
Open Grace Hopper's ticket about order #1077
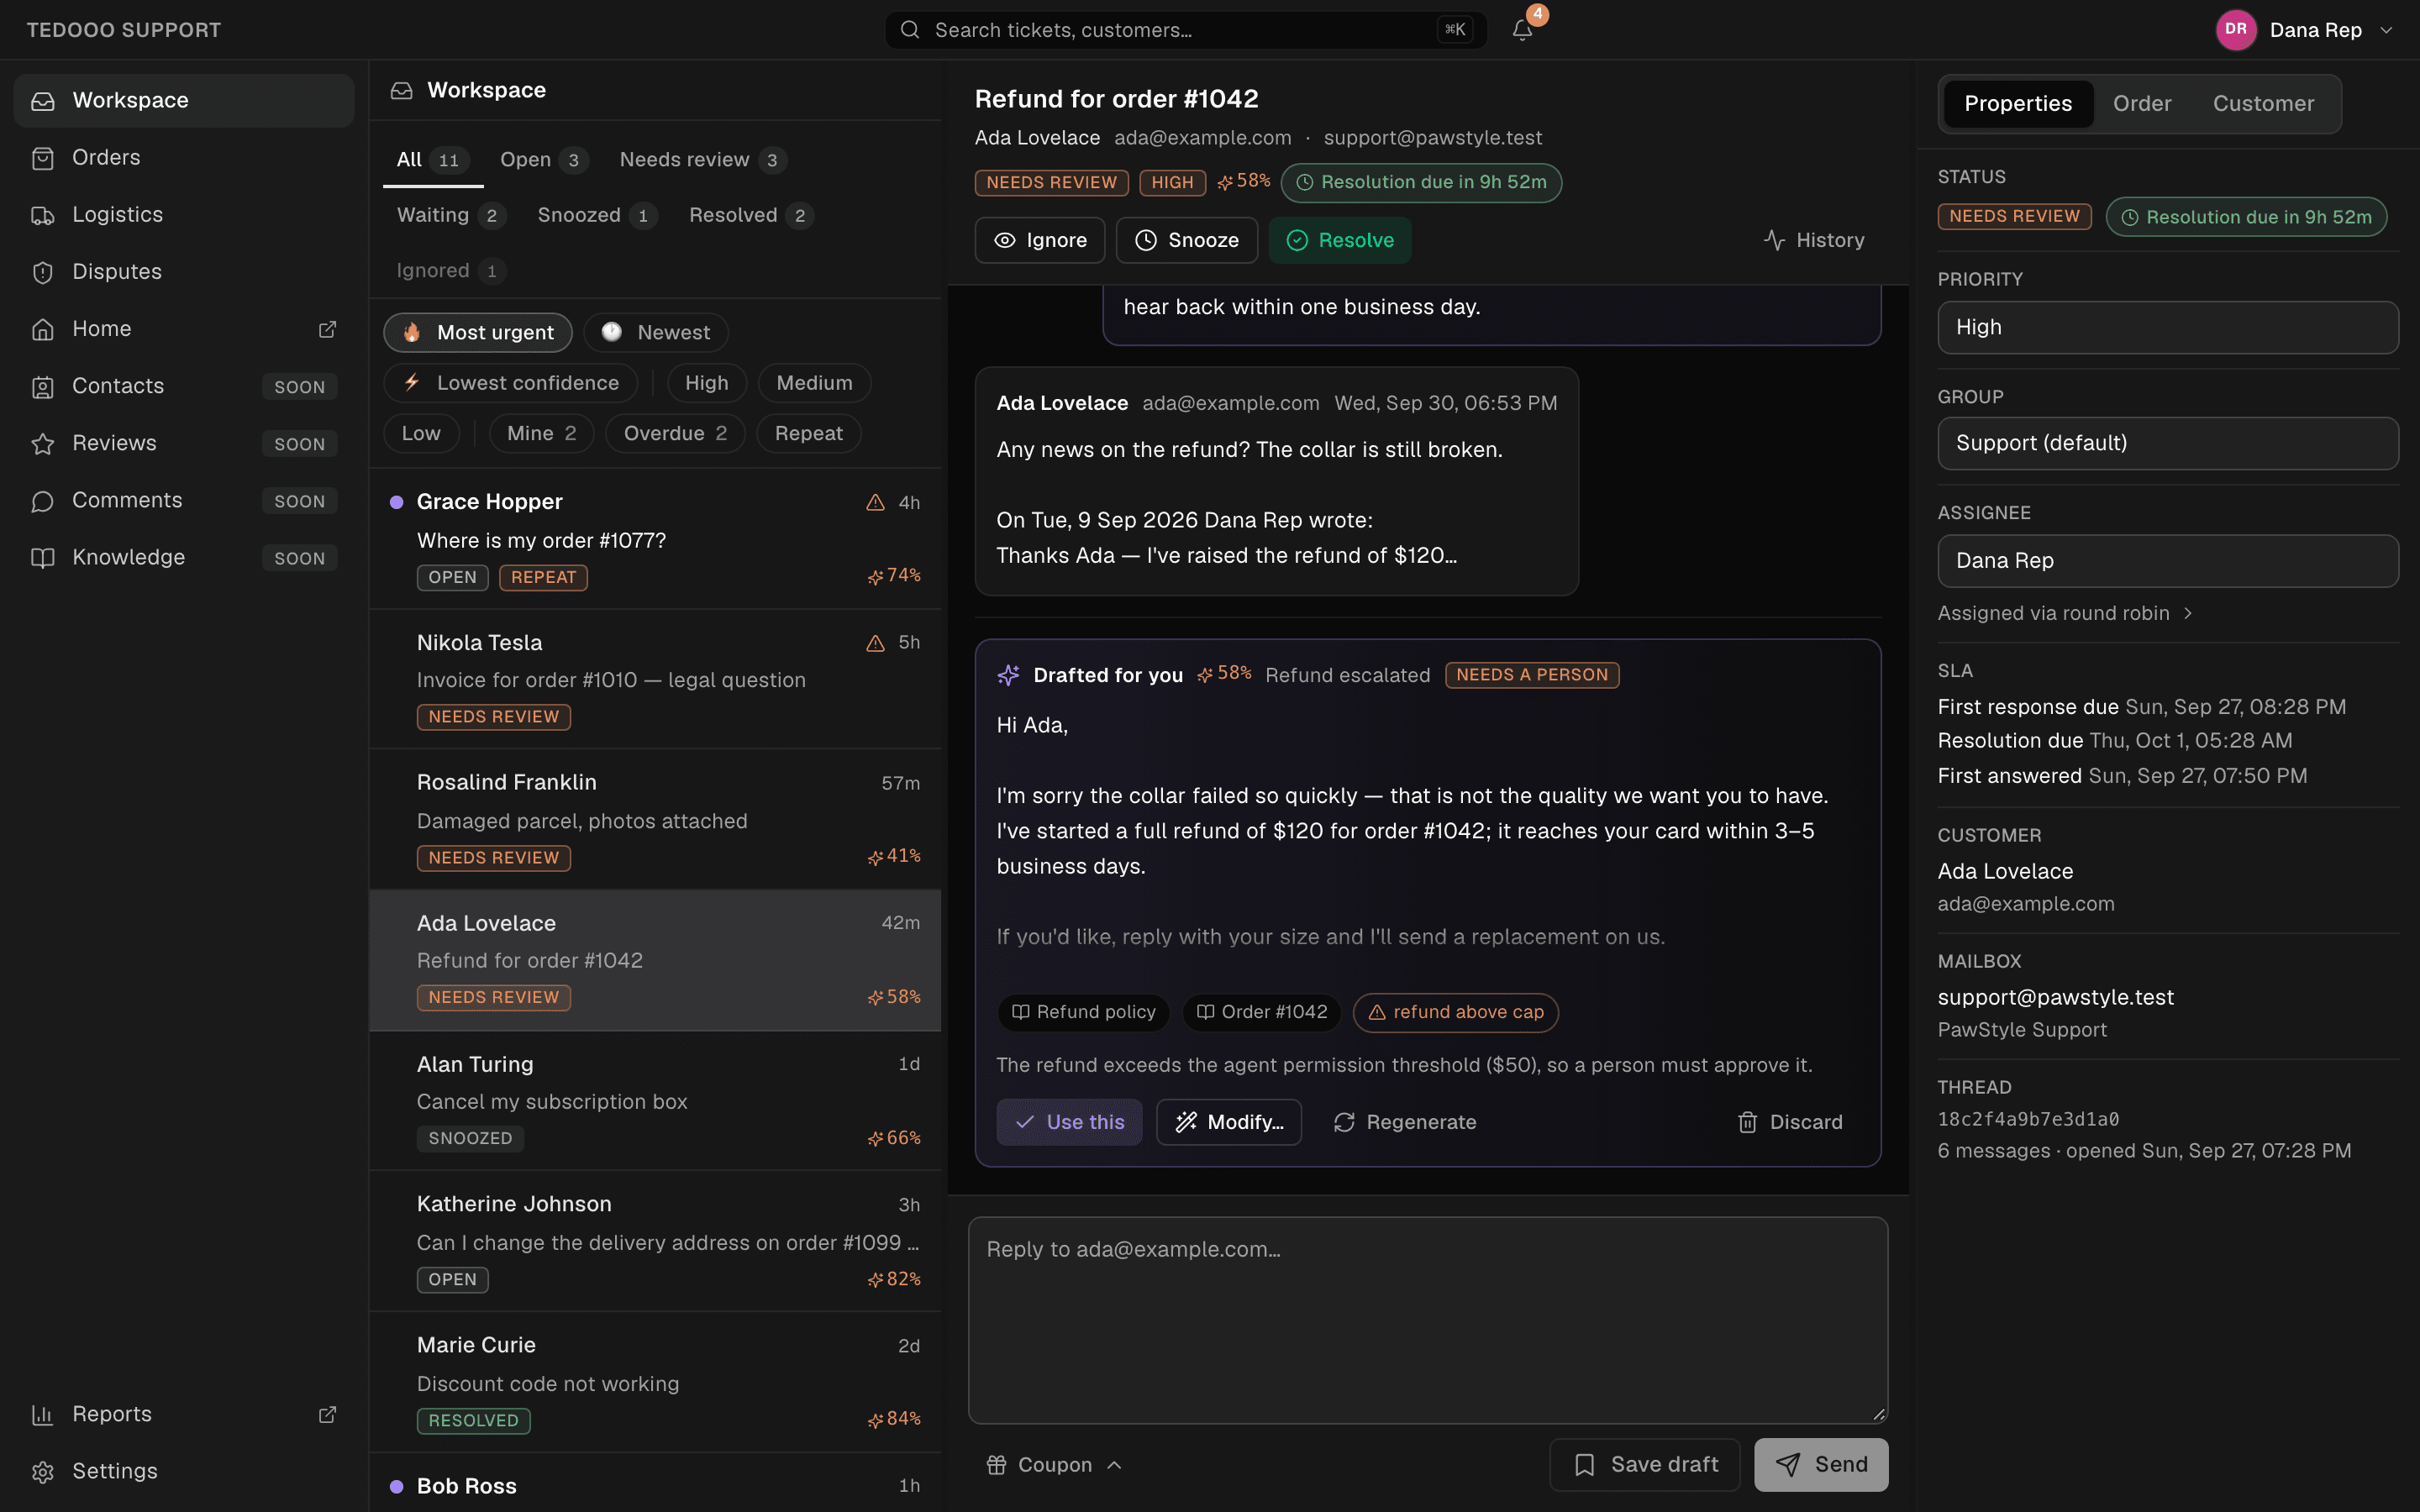(x=655, y=539)
